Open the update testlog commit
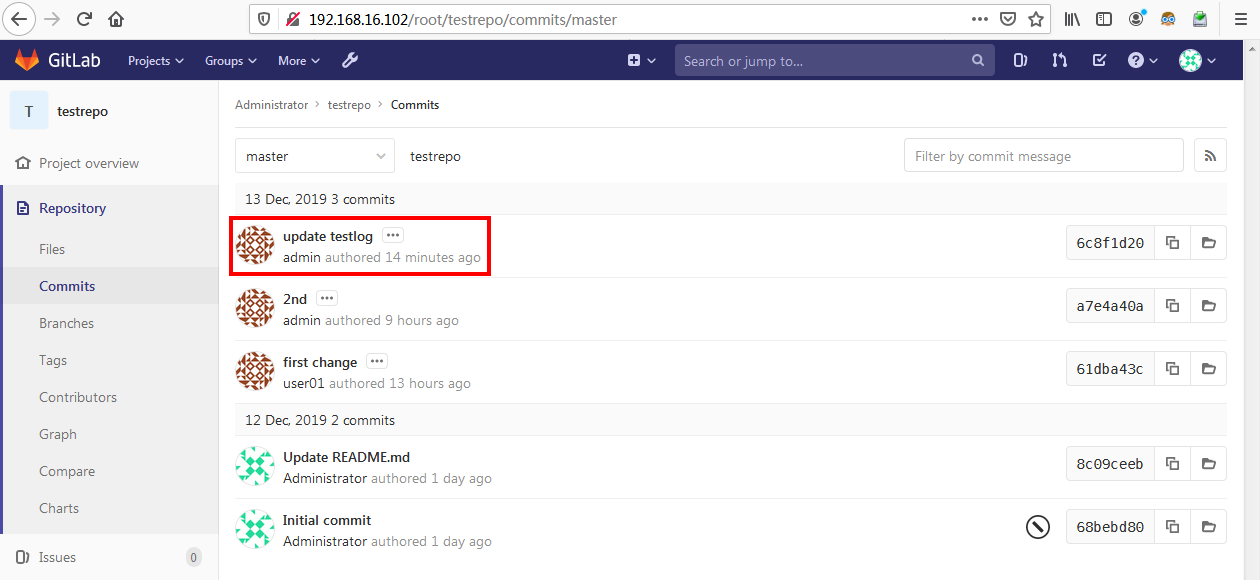Screen dimensions: 1260x580 (328, 236)
